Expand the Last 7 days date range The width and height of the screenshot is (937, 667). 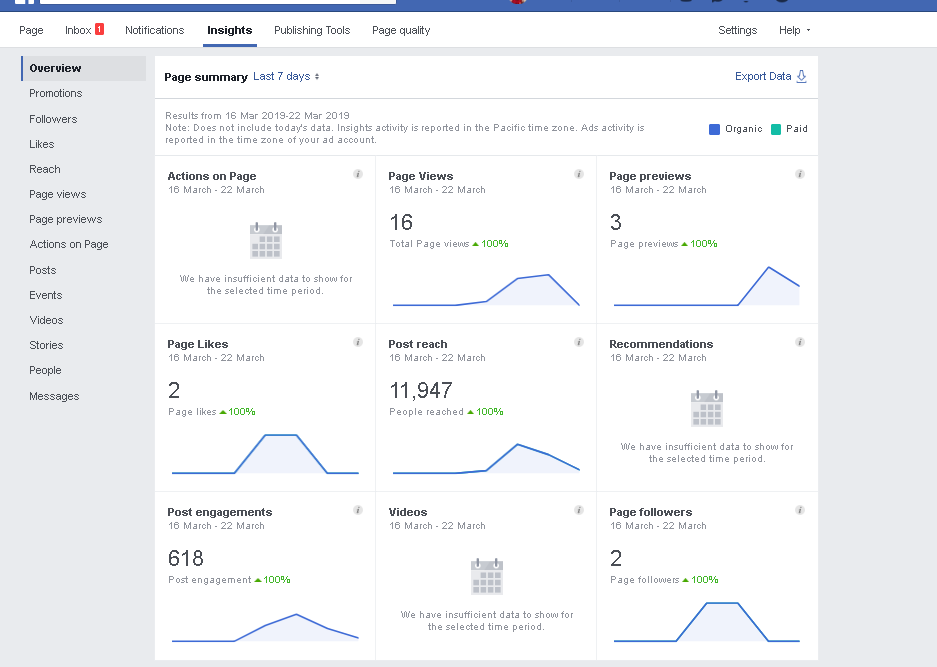pos(286,77)
